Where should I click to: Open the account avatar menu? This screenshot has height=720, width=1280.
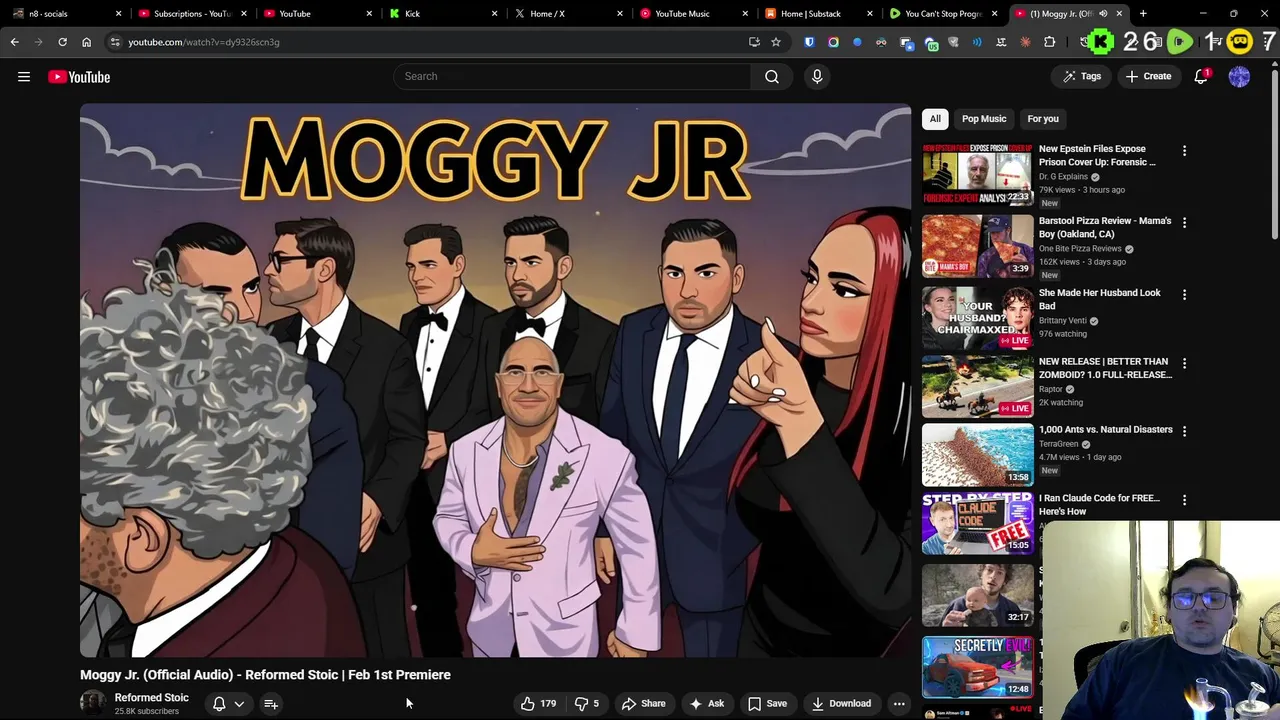point(1239,76)
